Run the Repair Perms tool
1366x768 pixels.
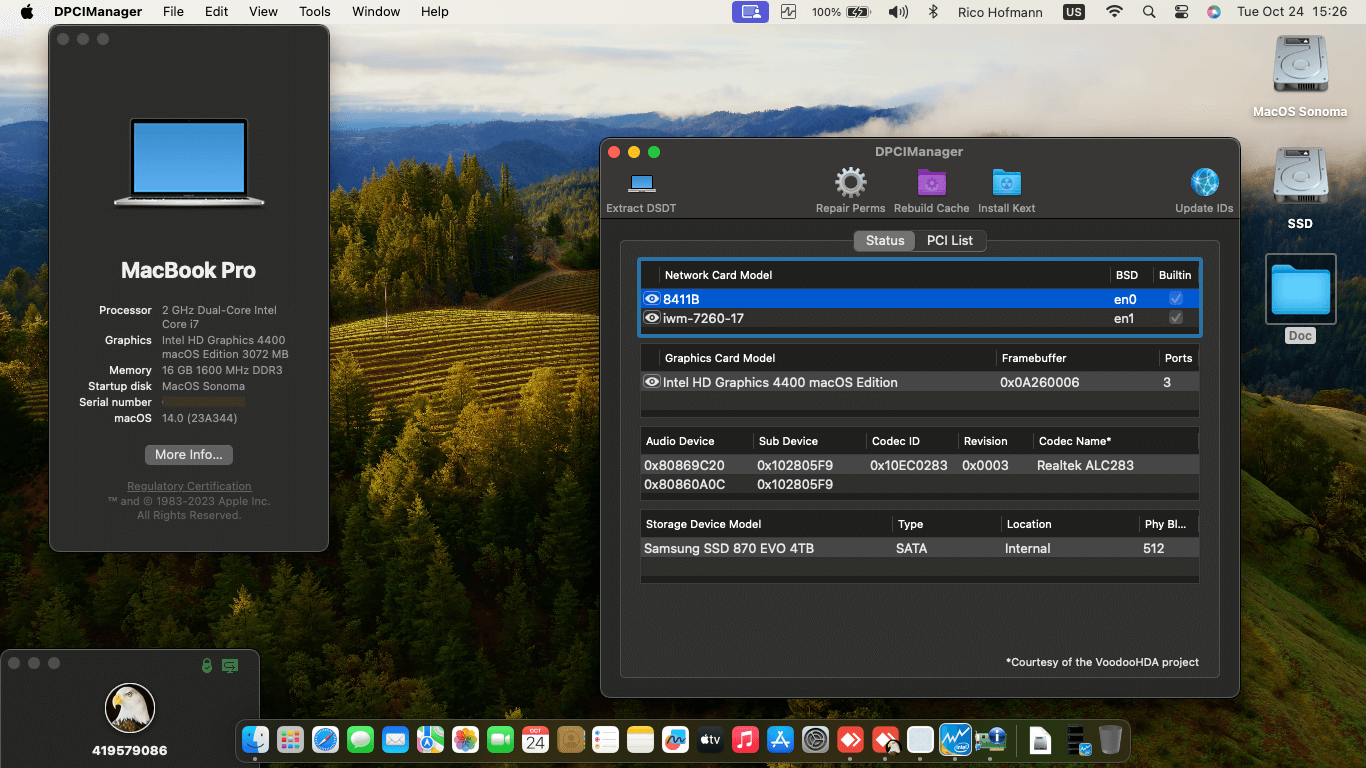tap(850, 184)
